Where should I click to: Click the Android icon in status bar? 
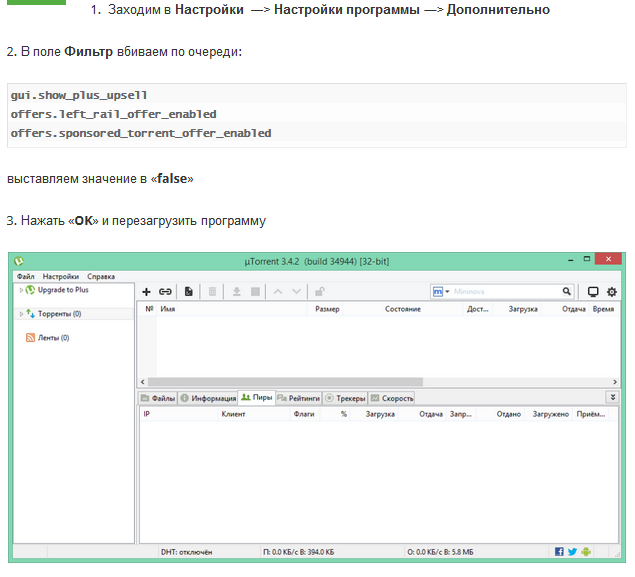pos(586,551)
